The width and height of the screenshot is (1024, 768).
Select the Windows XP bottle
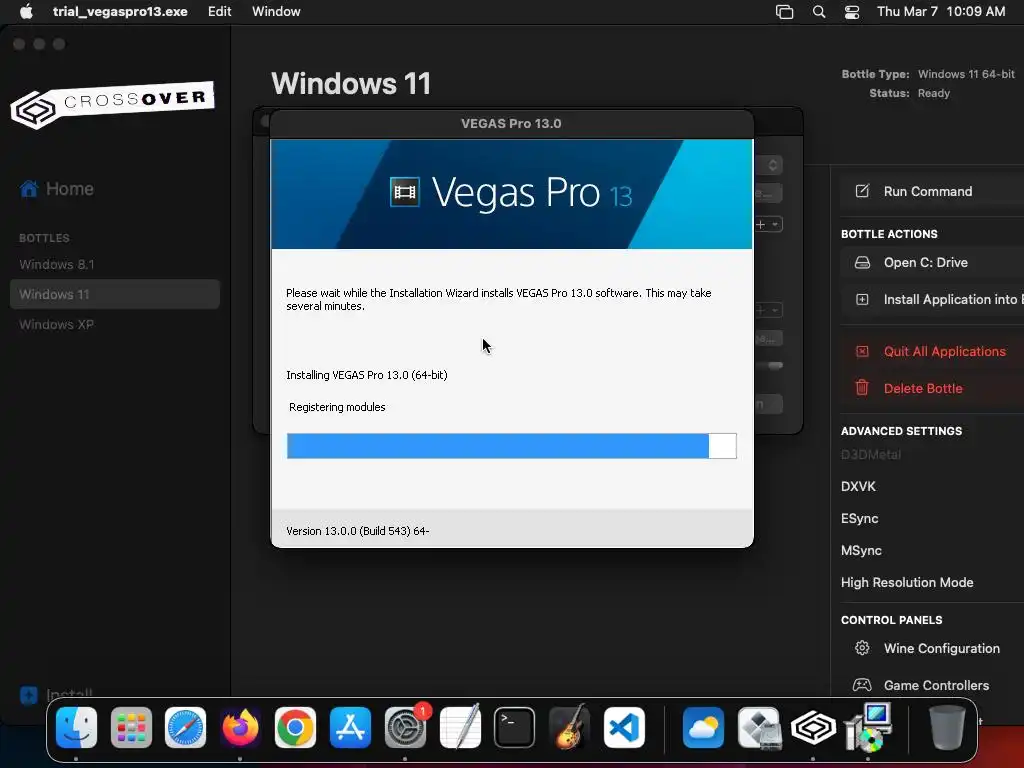(56, 325)
